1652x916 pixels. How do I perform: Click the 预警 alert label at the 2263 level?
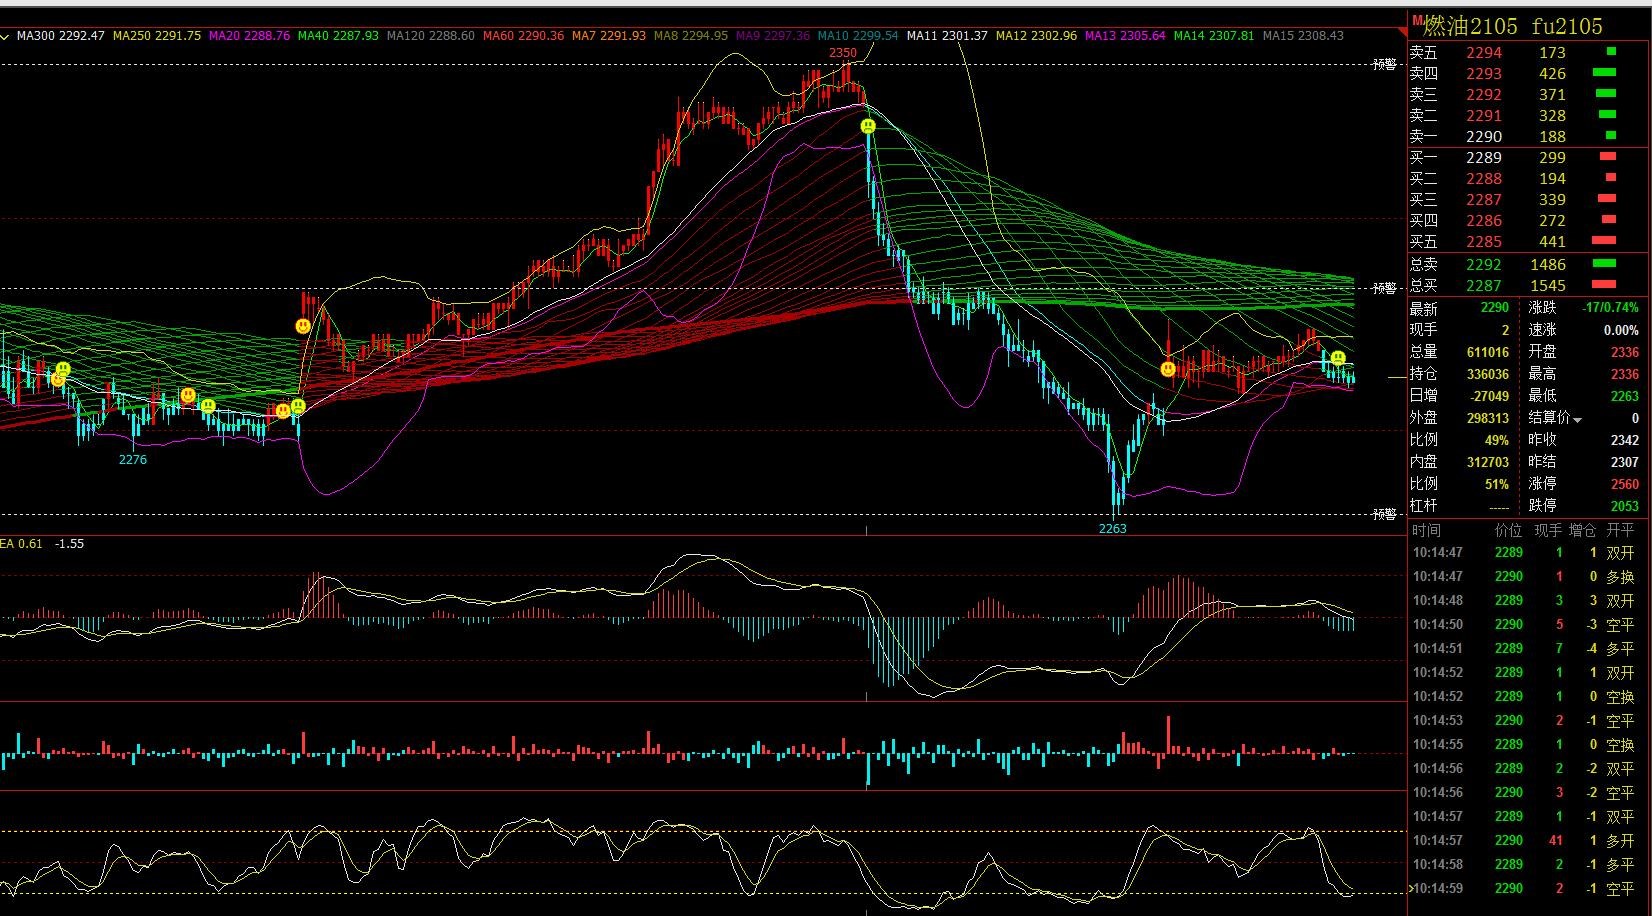click(x=1384, y=514)
